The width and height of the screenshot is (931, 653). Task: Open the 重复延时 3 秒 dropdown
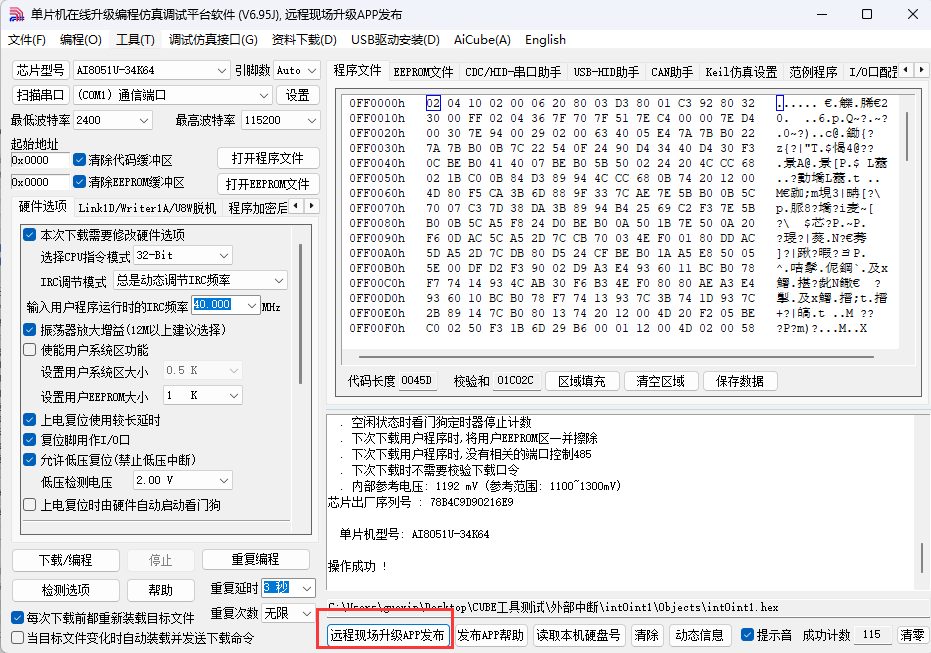[x=289, y=588]
